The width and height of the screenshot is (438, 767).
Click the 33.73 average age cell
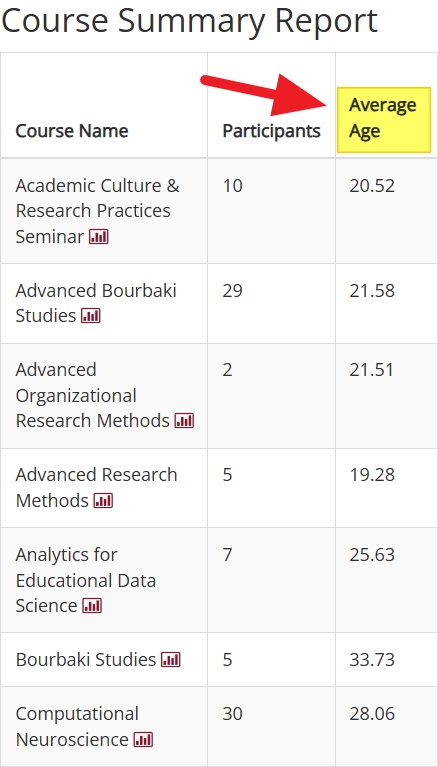[x=372, y=660]
